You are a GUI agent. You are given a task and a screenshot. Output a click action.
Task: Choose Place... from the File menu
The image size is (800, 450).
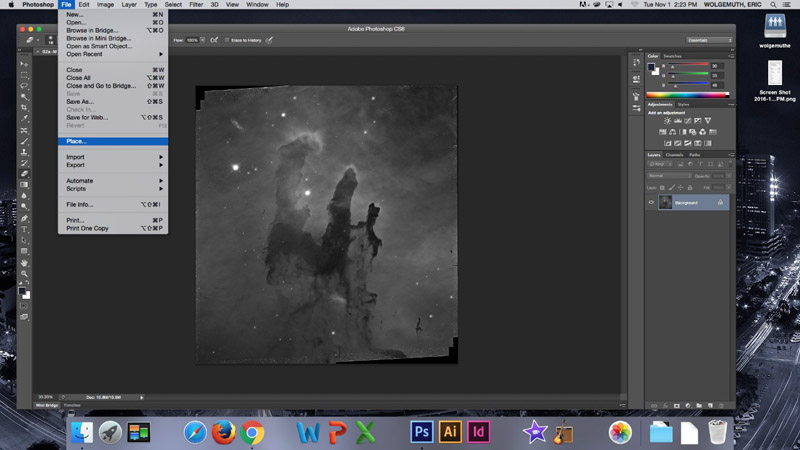76,141
